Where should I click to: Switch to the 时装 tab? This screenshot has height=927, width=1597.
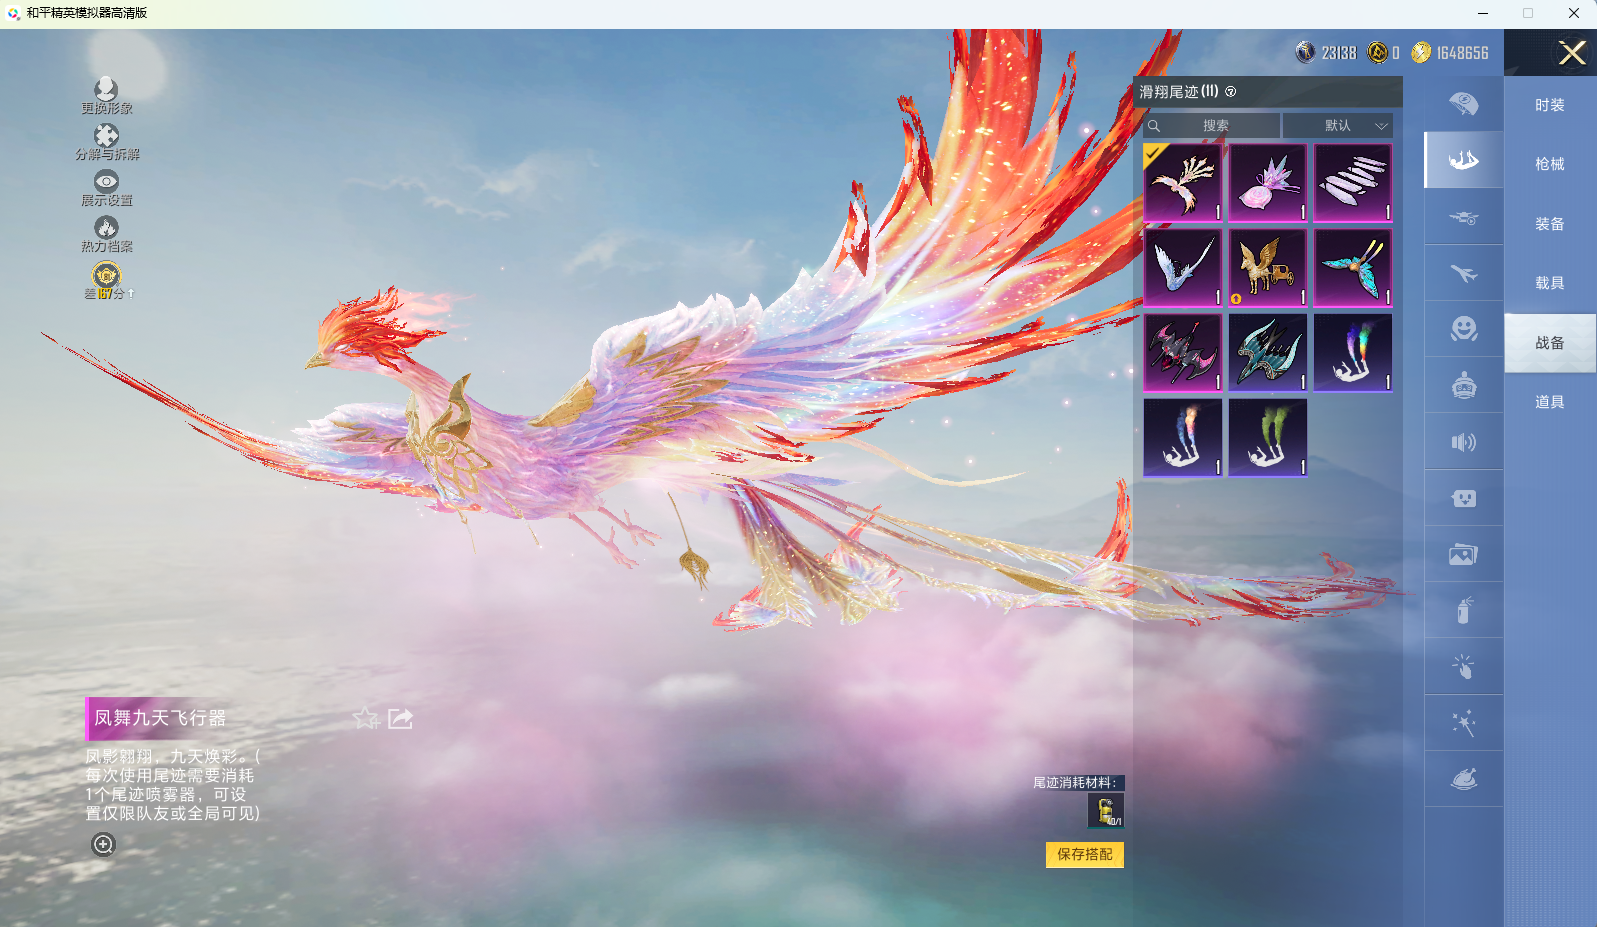click(x=1550, y=105)
